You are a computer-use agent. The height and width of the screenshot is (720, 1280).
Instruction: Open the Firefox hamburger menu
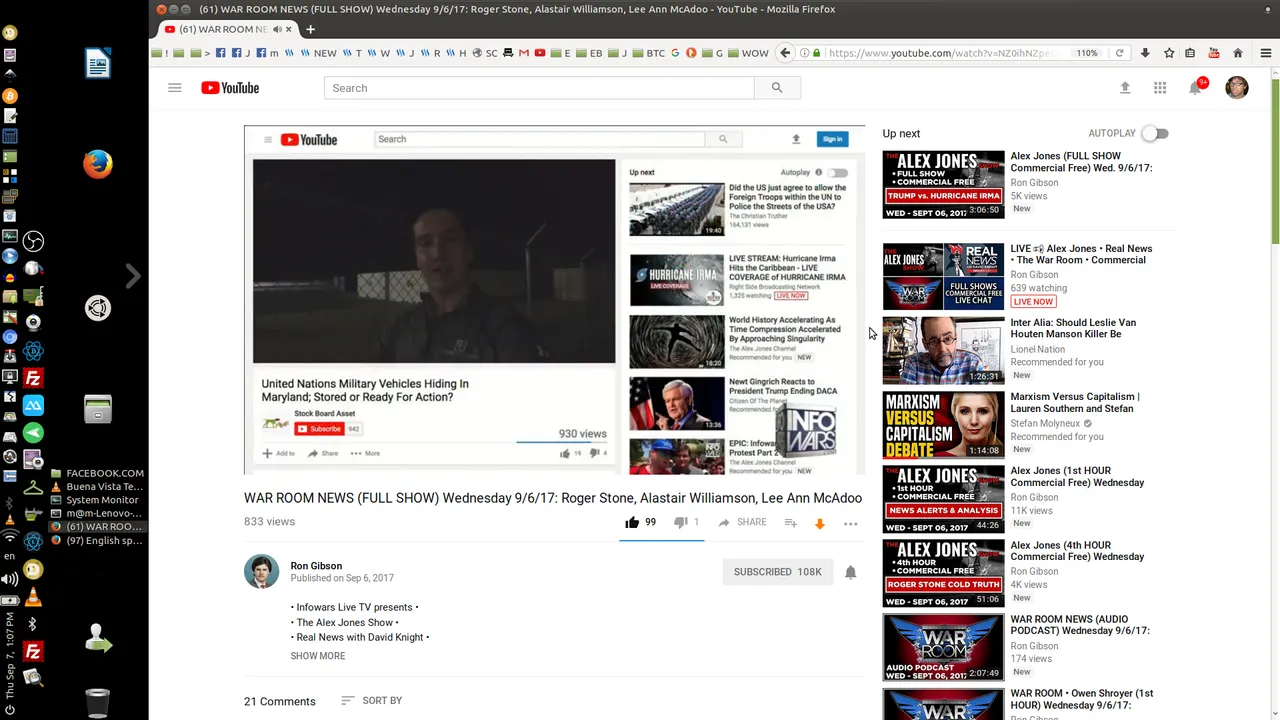point(1265,53)
